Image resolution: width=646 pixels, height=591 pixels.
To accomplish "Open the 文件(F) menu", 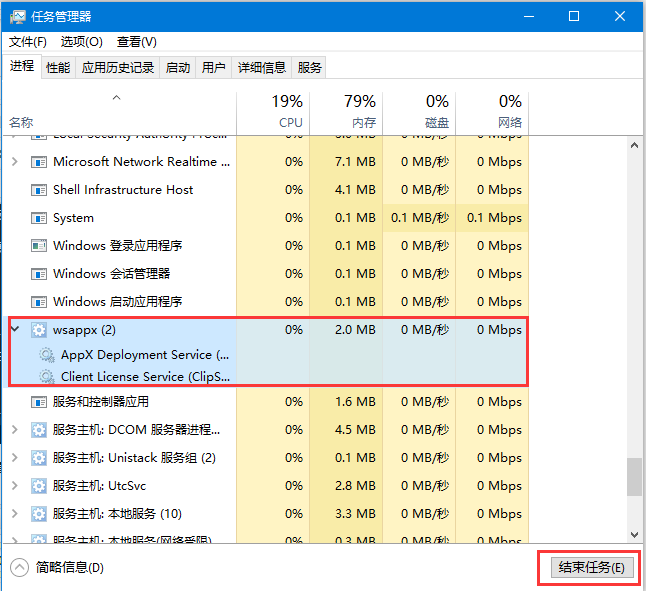I will click(x=28, y=42).
